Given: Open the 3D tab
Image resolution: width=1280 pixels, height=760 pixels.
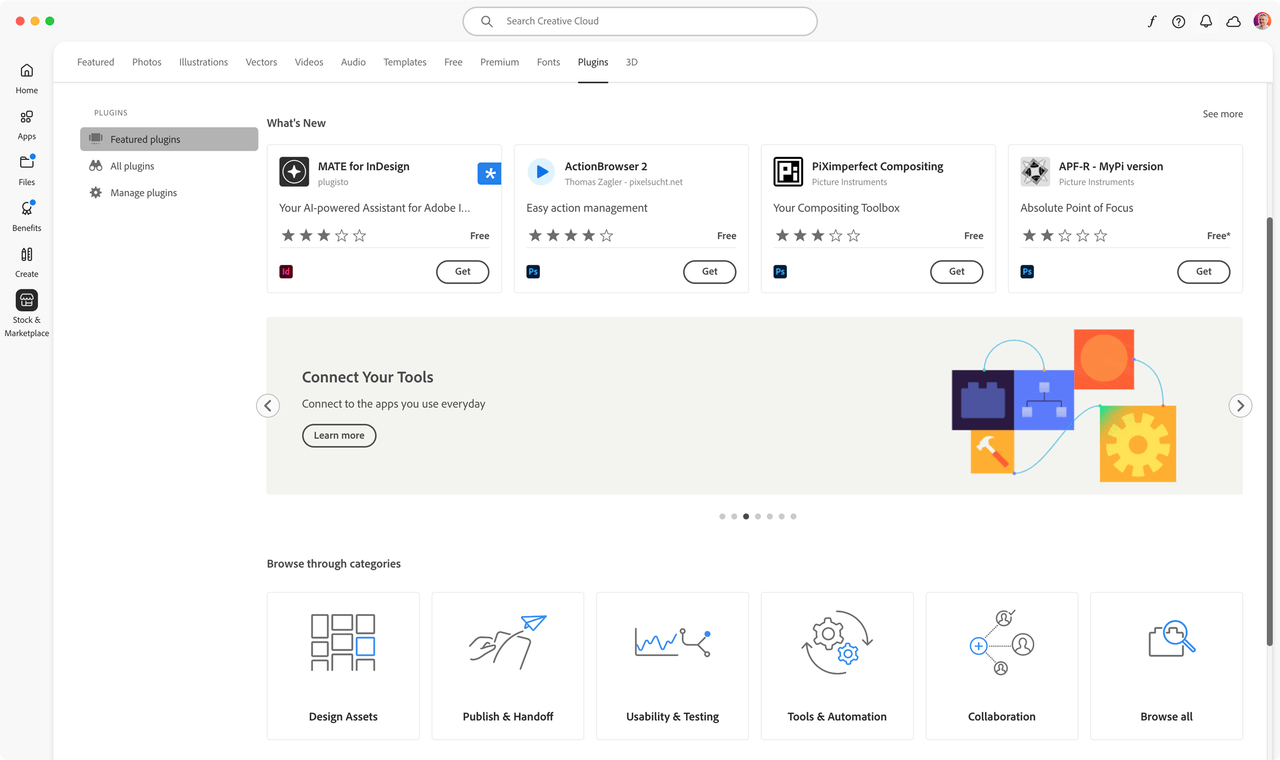Looking at the screenshot, I should (631, 61).
